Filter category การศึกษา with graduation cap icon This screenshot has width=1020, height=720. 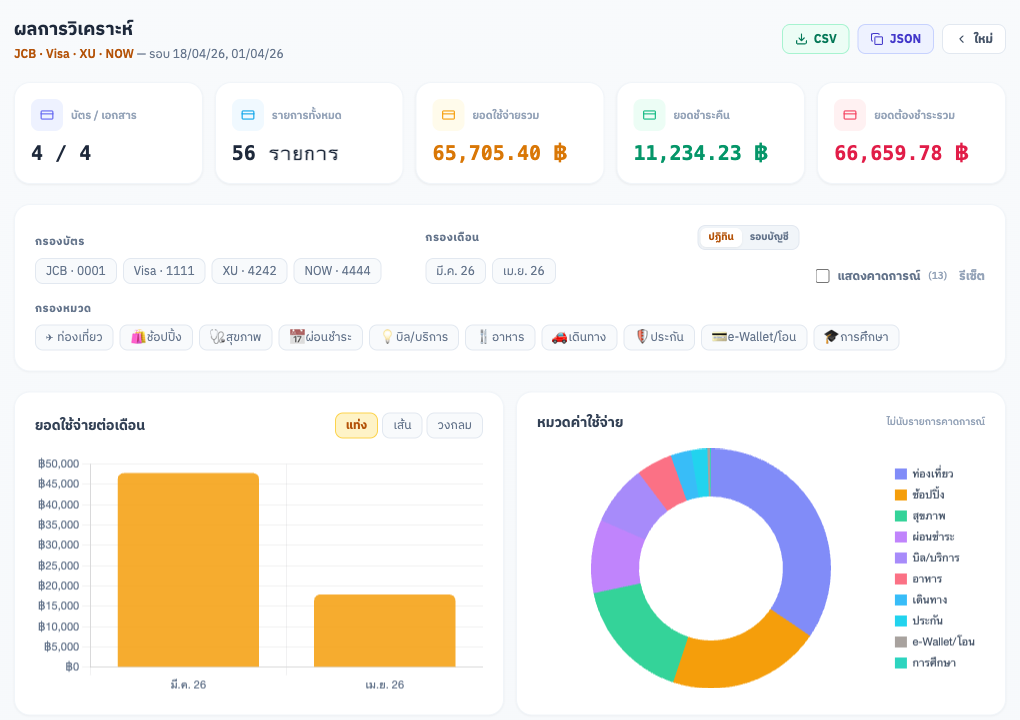click(x=856, y=337)
